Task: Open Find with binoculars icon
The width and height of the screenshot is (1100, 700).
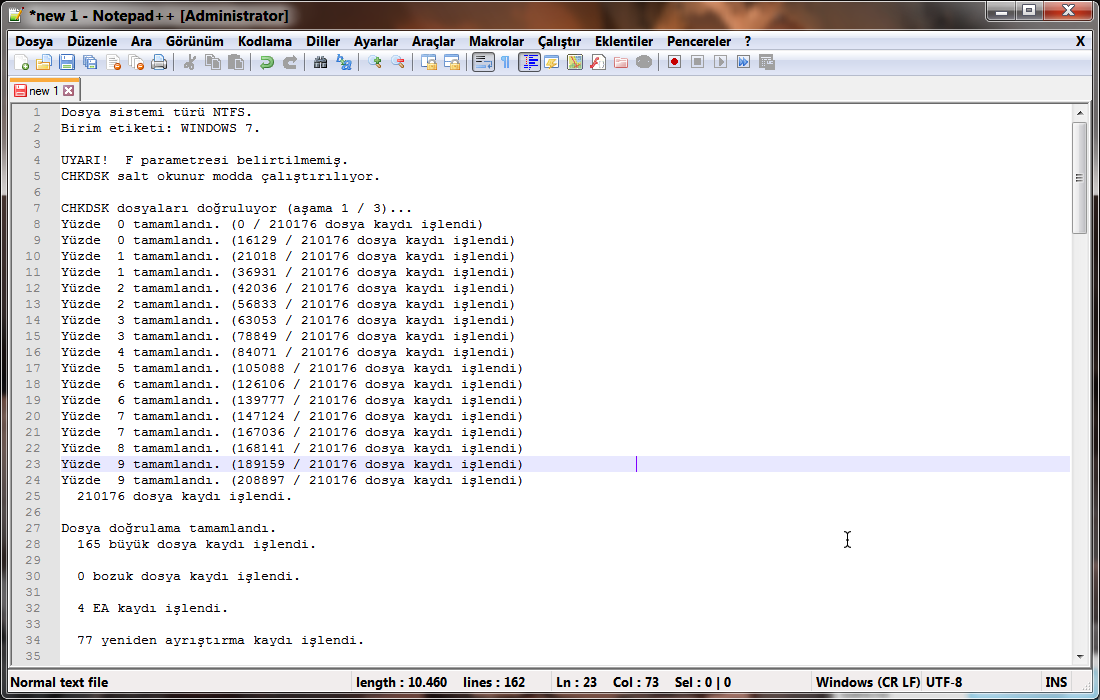Action: click(x=321, y=62)
